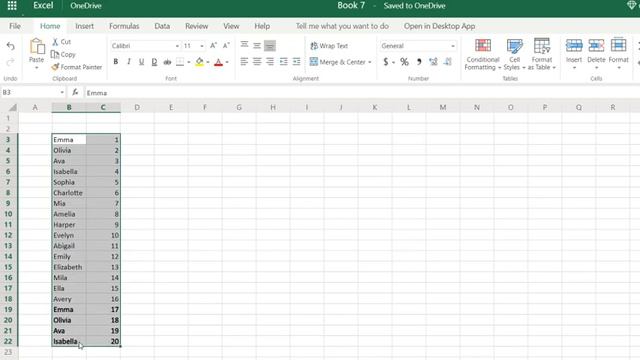Click the Undo arrow icon
This screenshot has height=360, width=640.
tap(11, 46)
